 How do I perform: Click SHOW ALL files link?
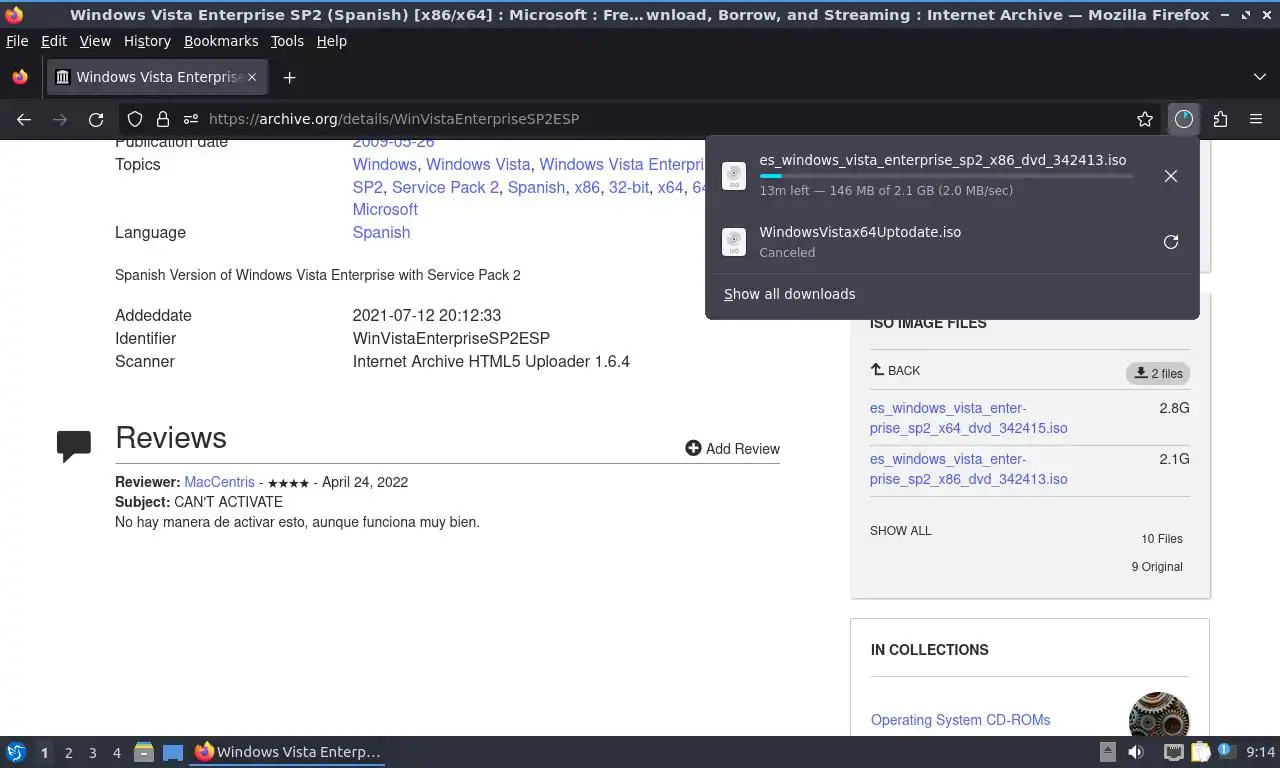coord(900,531)
